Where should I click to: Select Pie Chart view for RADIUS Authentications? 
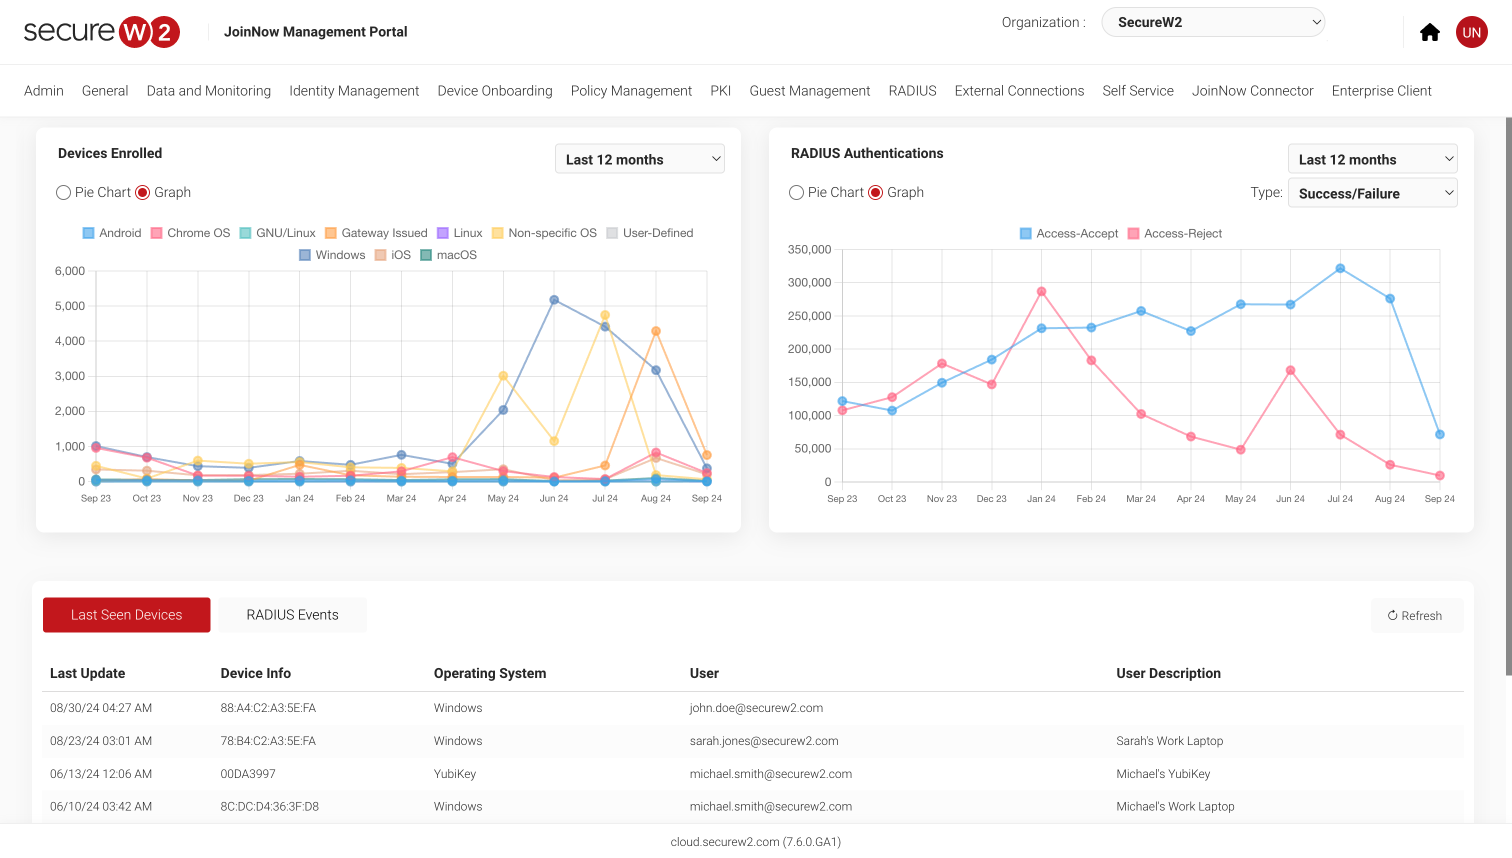pyautogui.click(x=796, y=192)
